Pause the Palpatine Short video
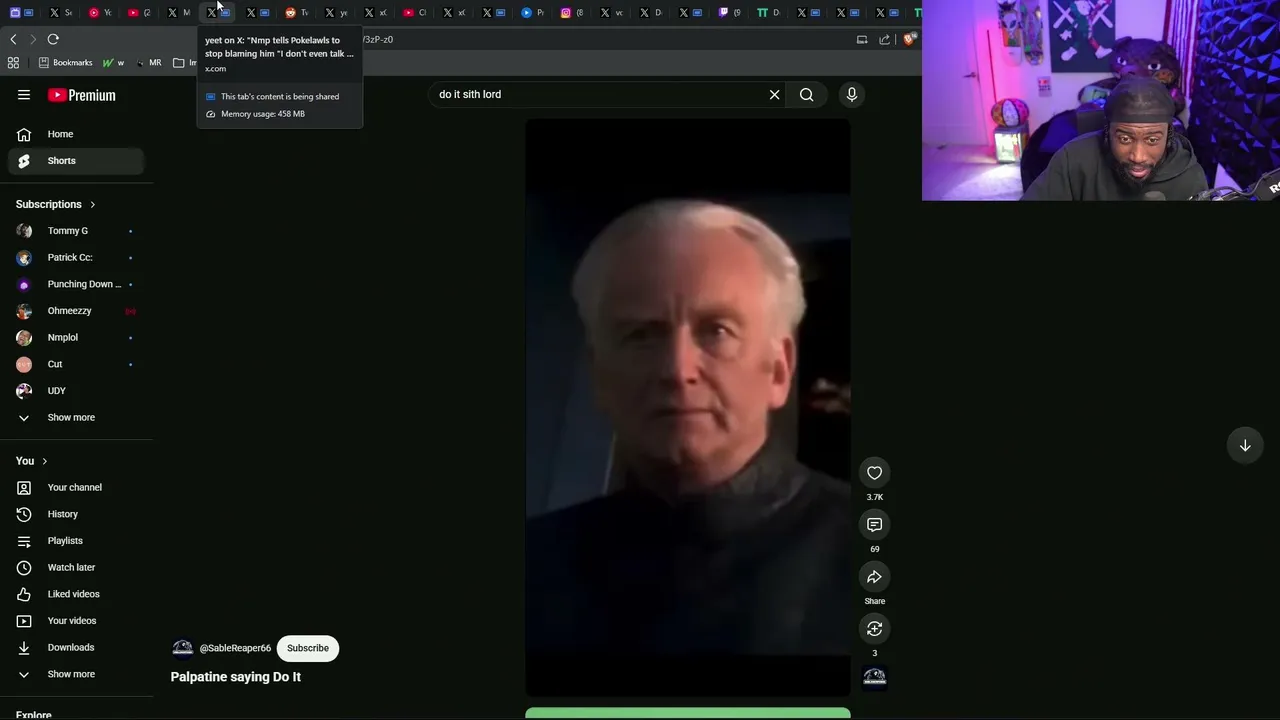 [688, 408]
